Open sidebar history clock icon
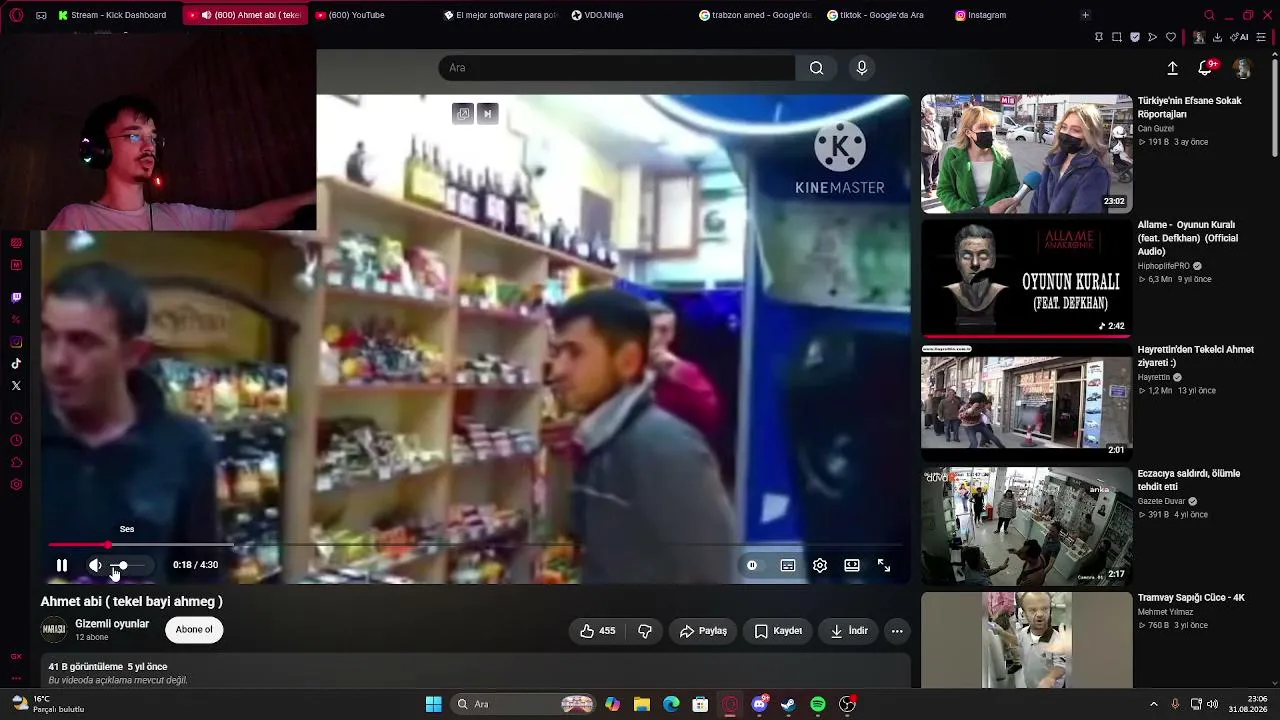The height and width of the screenshot is (720, 1280). (x=16, y=441)
